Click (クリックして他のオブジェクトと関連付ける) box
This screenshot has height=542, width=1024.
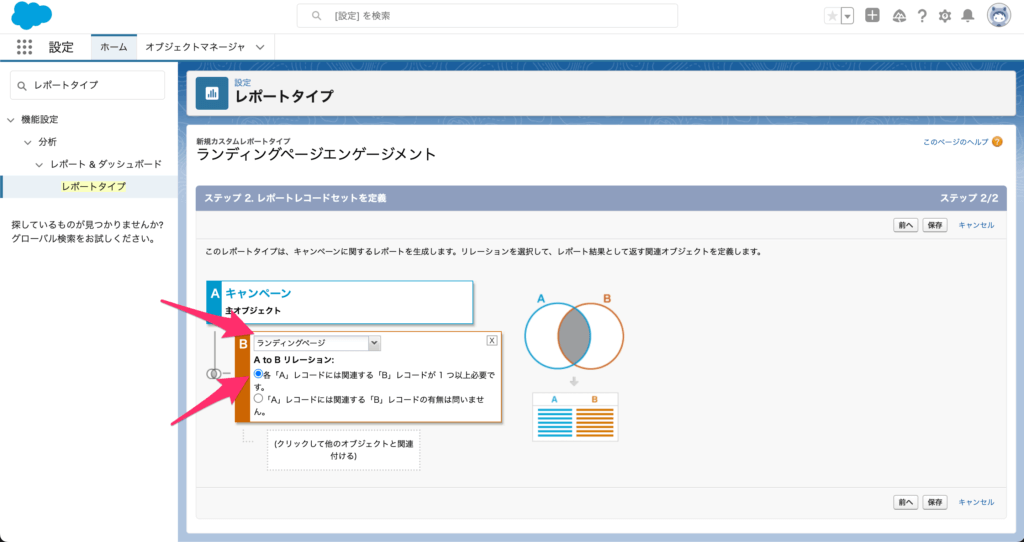[x=344, y=450]
